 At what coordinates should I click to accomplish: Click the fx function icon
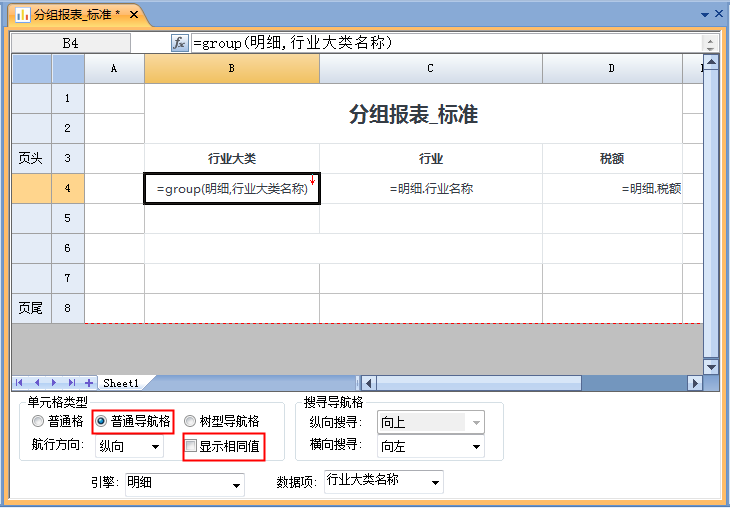[x=180, y=43]
